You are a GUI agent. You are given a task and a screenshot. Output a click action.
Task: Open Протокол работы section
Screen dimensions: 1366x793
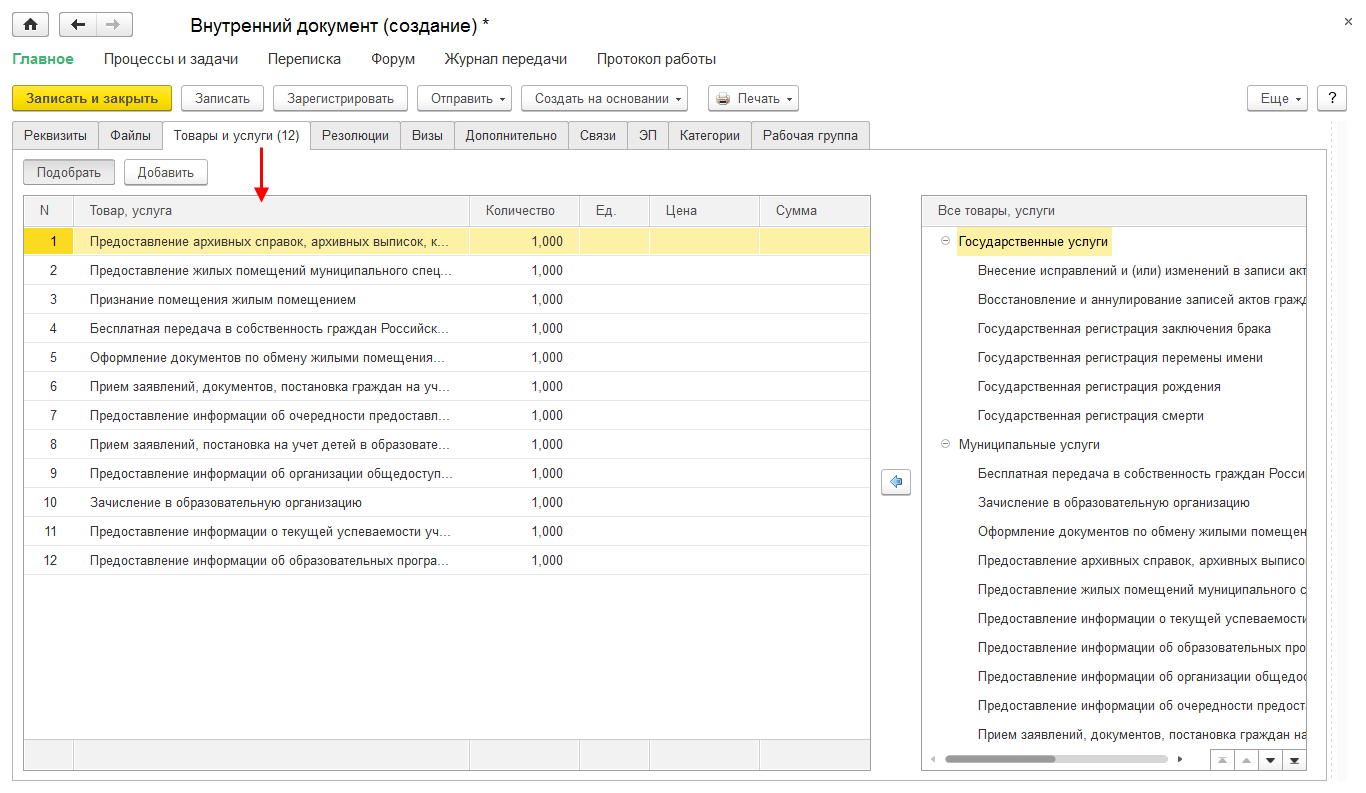point(656,59)
